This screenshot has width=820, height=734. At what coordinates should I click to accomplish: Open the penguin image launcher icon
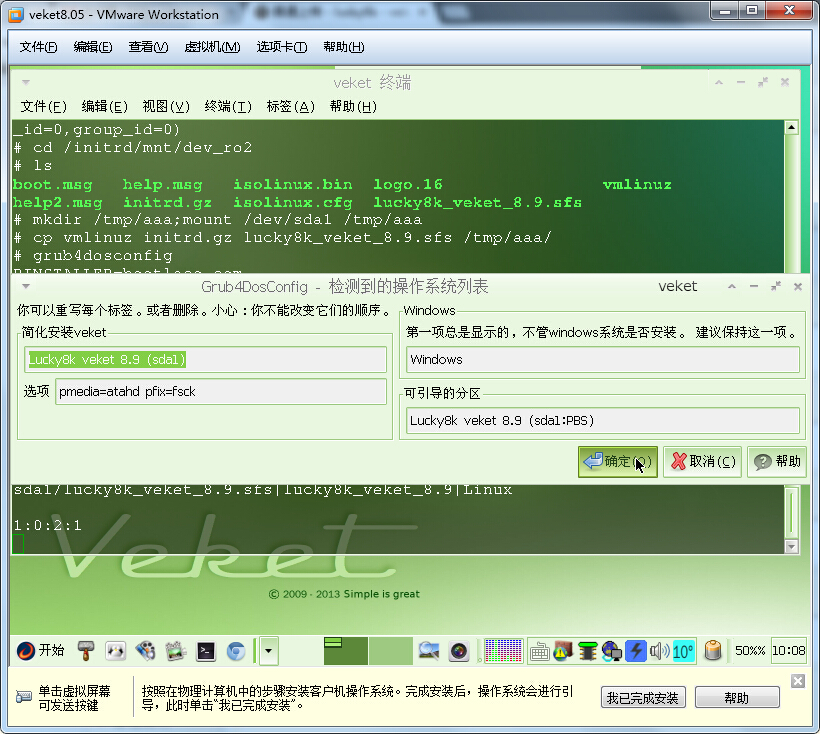coord(116,651)
